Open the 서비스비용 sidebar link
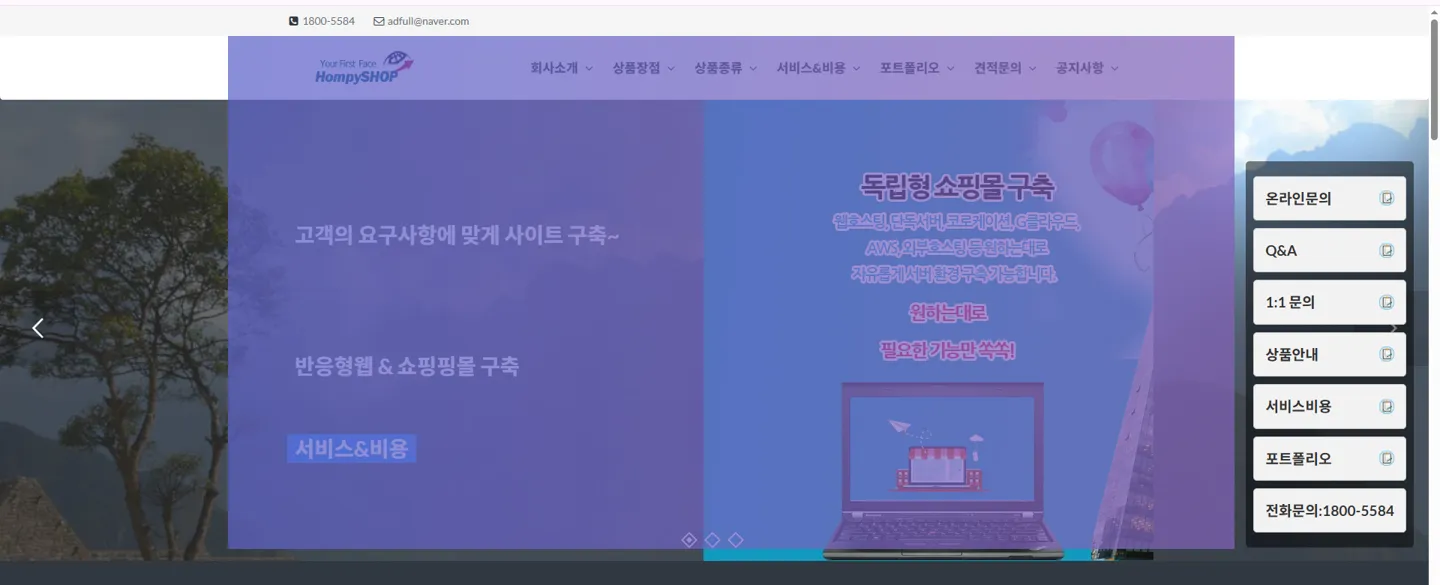 coord(1329,406)
